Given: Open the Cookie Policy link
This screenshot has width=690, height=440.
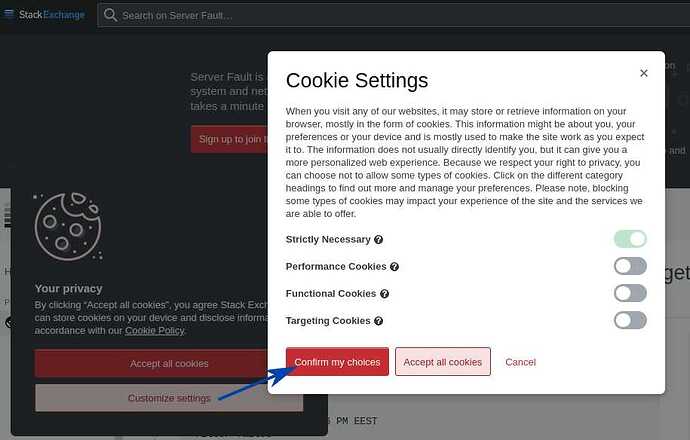Looking at the screenshot, I should click(x=154, y=330).
